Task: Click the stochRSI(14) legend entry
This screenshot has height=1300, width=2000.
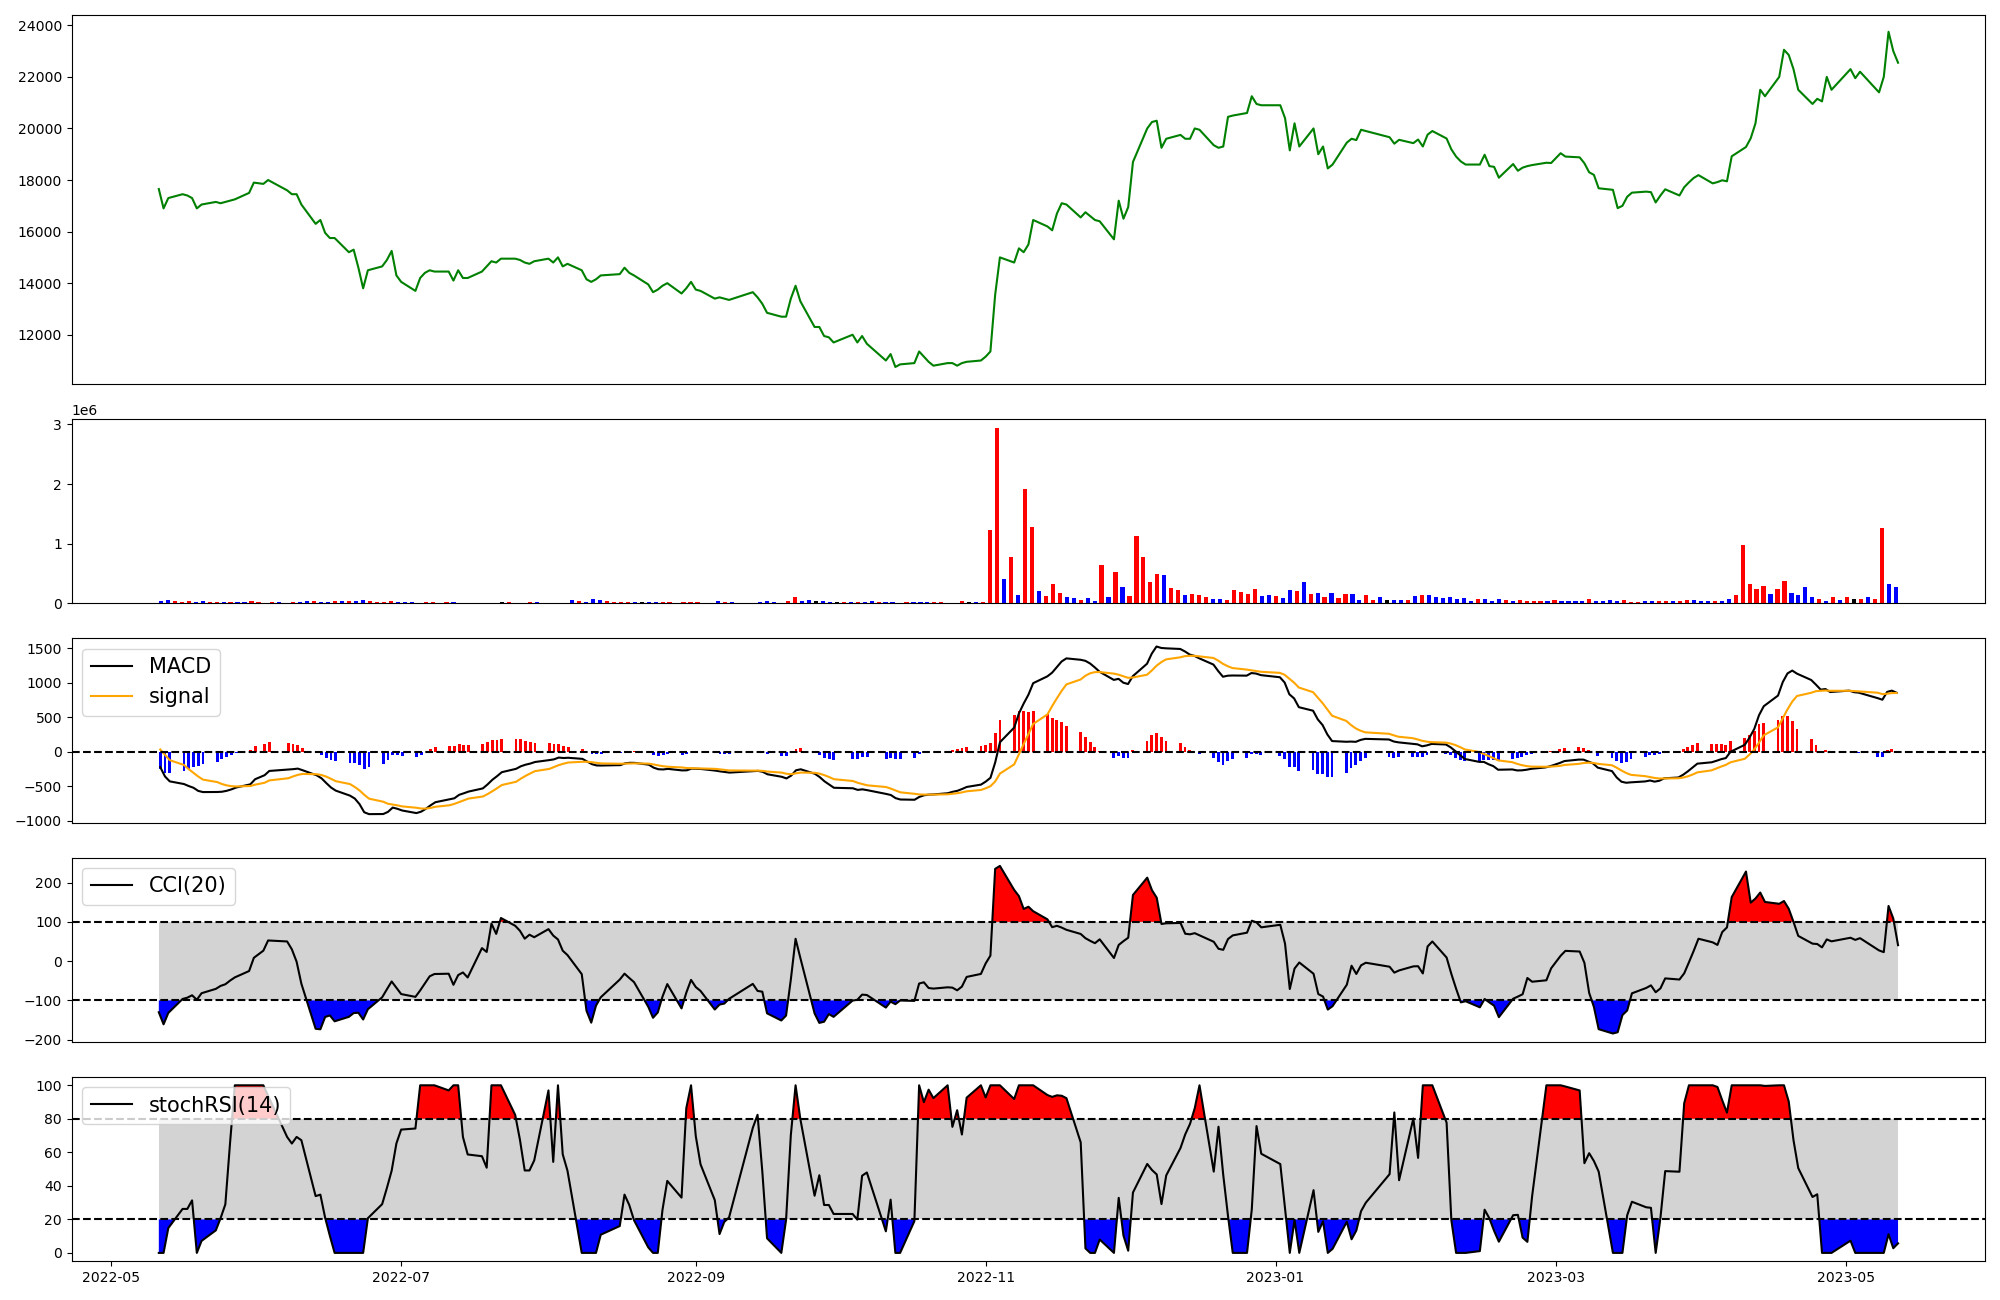Action: point(214,1105)
